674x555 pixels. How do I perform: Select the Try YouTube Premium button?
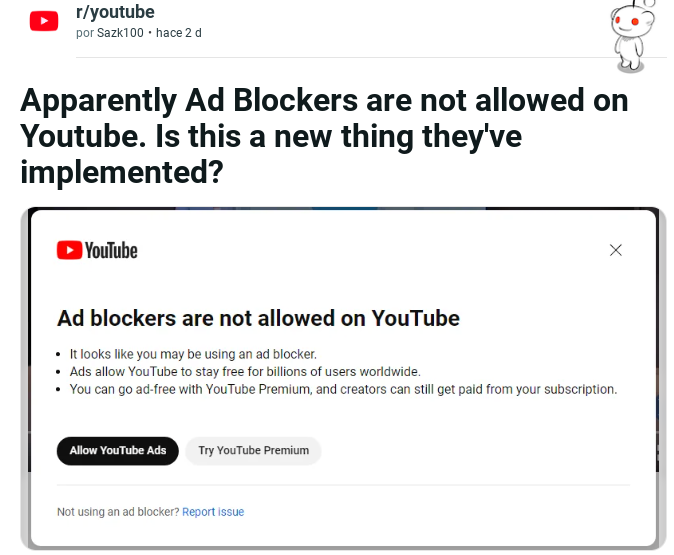pos(254,450)
